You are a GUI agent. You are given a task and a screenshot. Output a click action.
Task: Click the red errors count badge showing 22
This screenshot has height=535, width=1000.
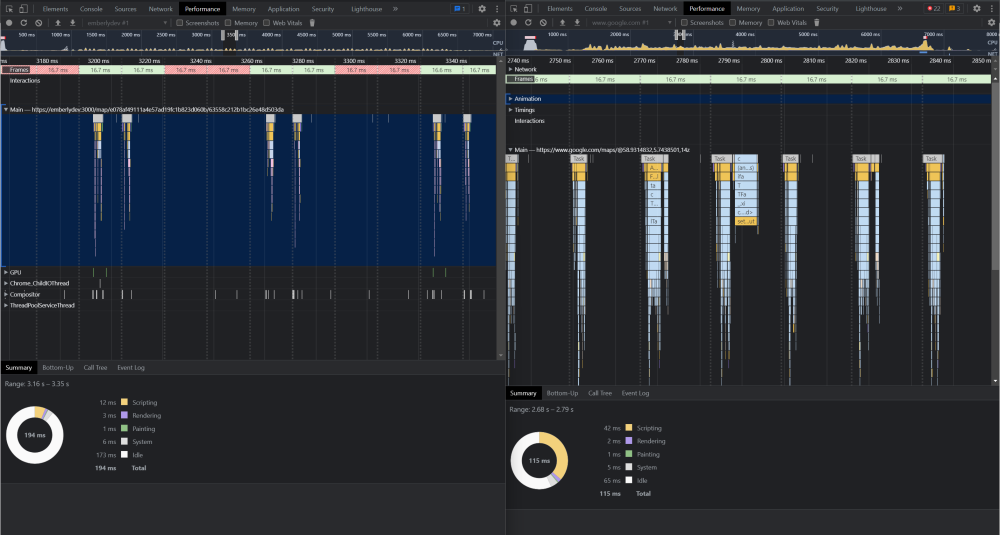coord(933,8)
